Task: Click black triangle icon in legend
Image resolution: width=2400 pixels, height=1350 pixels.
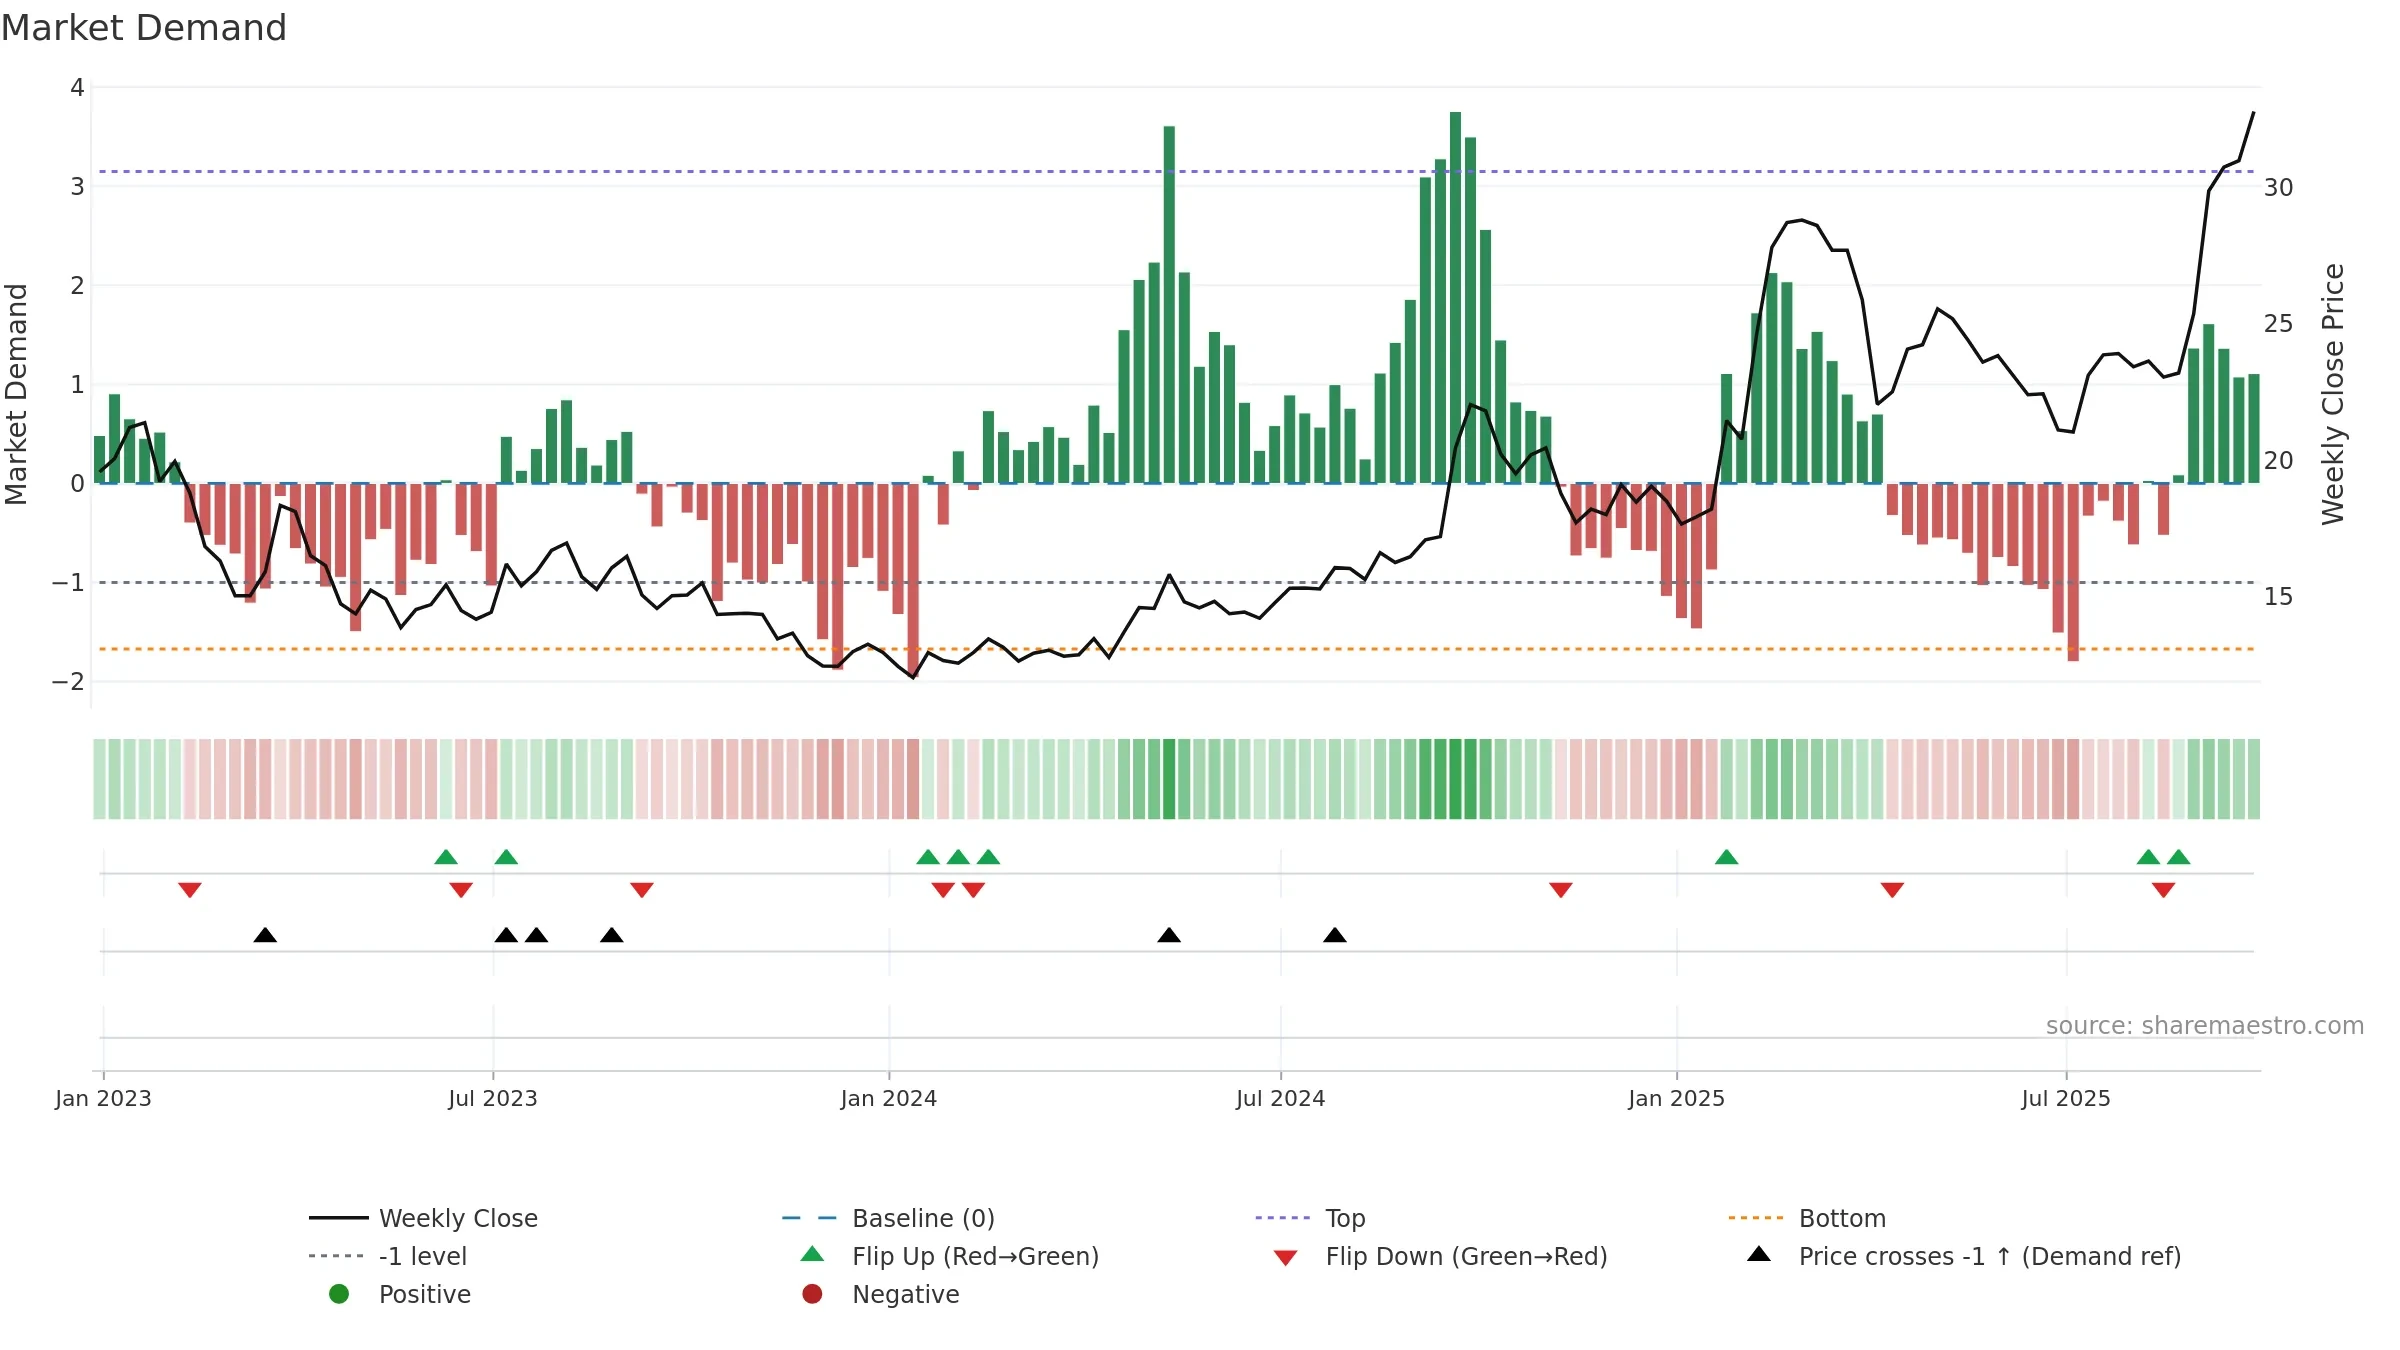Action: coord(1759,1254)
